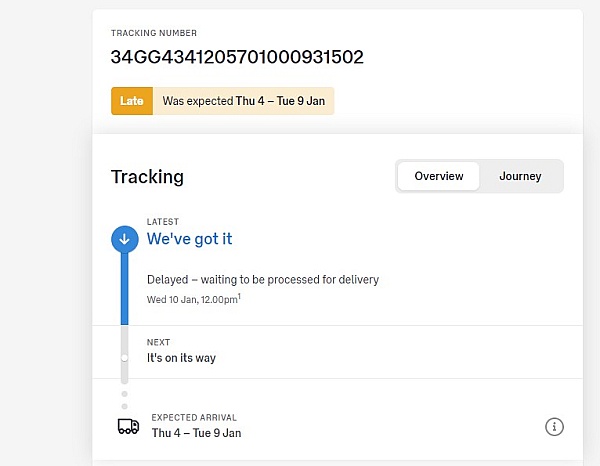Click the grey circle marker beside Next step
The image size is (600, 466).
124,357
